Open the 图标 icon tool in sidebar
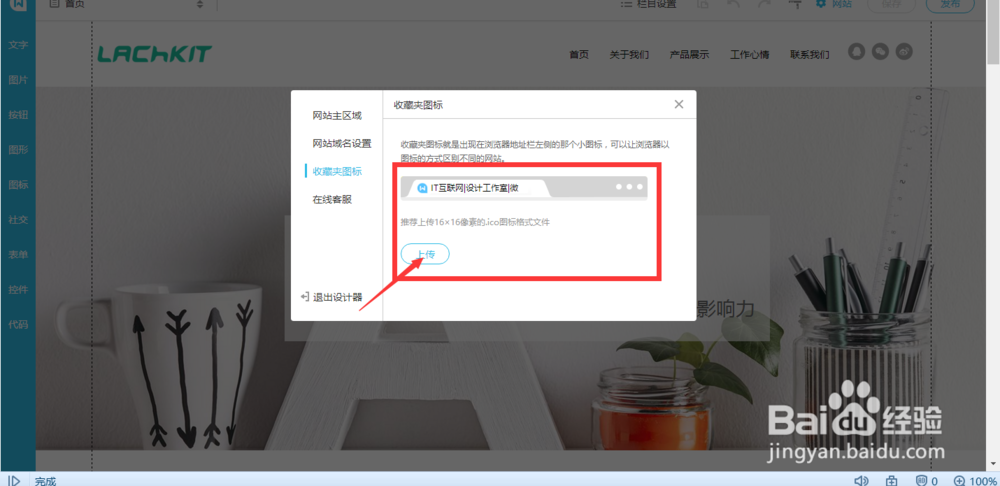The height and width of the screenshot is (486, 1000). (x=18, y=185)
